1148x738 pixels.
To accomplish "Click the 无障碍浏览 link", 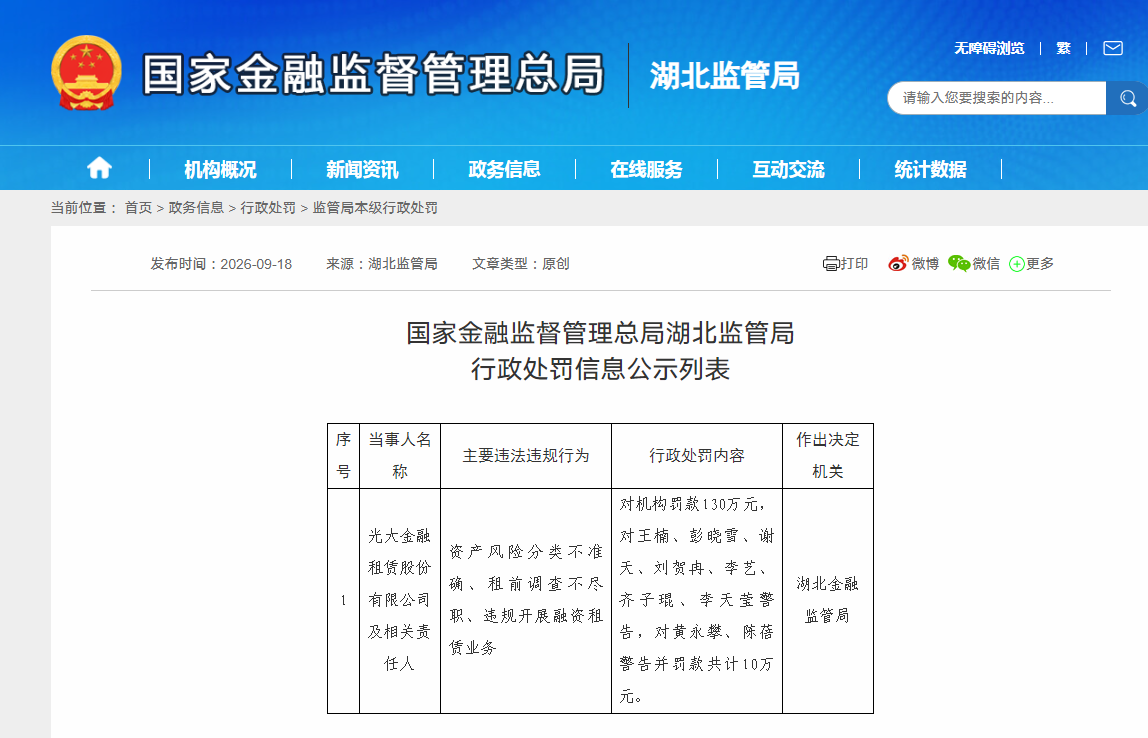I will pos(989,48).
